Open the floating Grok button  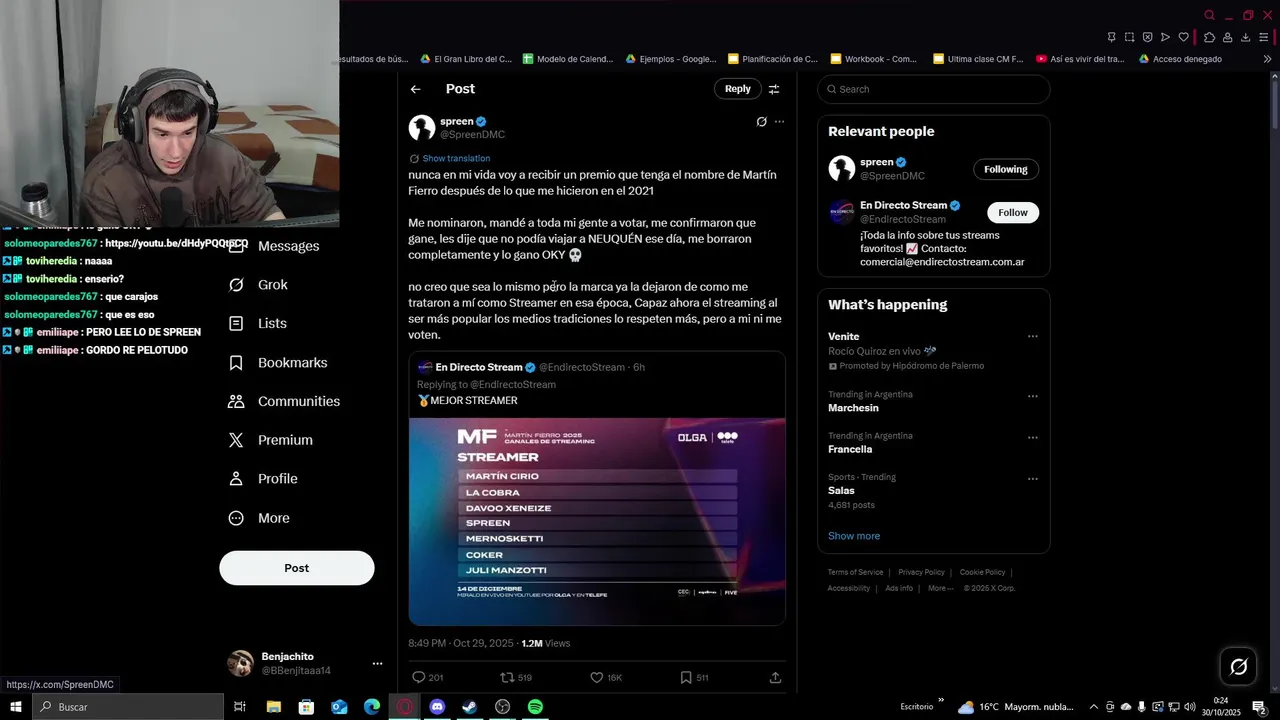tap(1238, 666)
